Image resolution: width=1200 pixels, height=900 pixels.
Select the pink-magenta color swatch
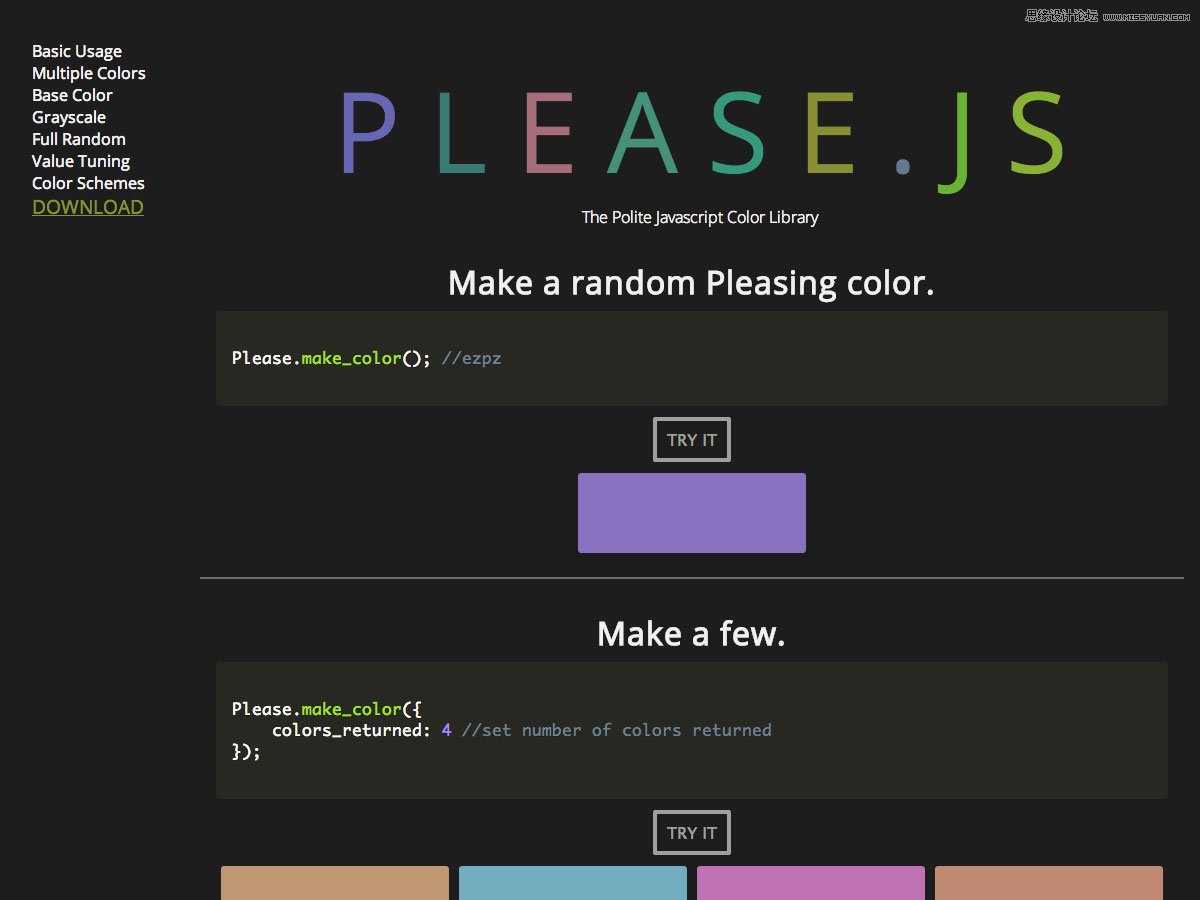pyautogui.click(x=811, y=883)
